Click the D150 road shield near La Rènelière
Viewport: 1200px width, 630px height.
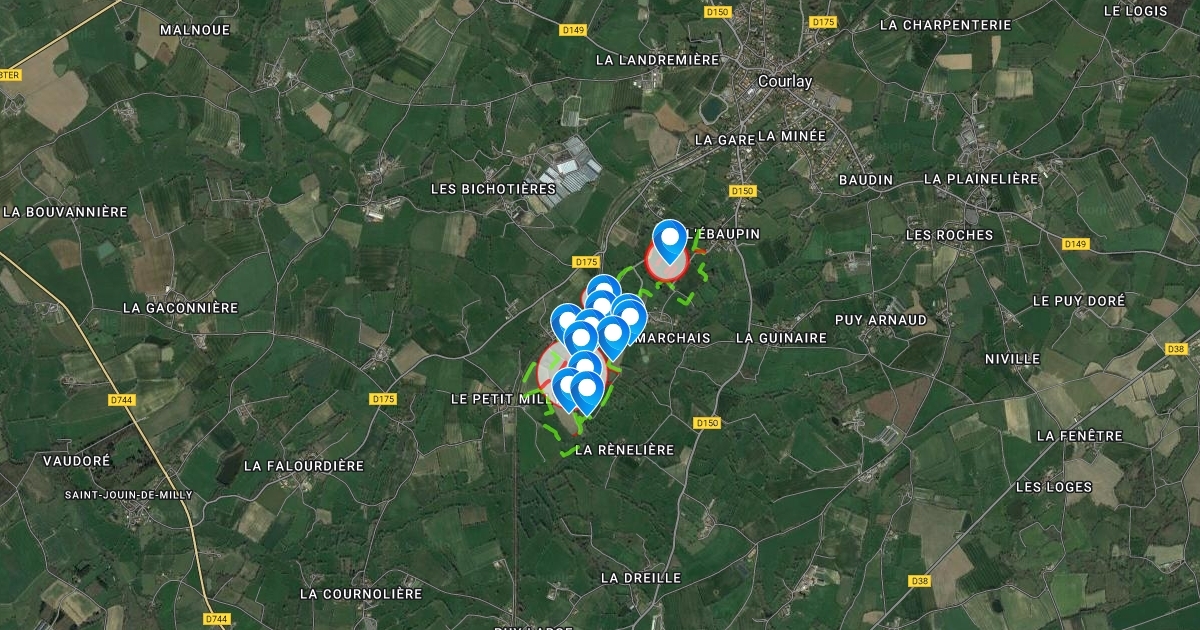click(706, 423)
